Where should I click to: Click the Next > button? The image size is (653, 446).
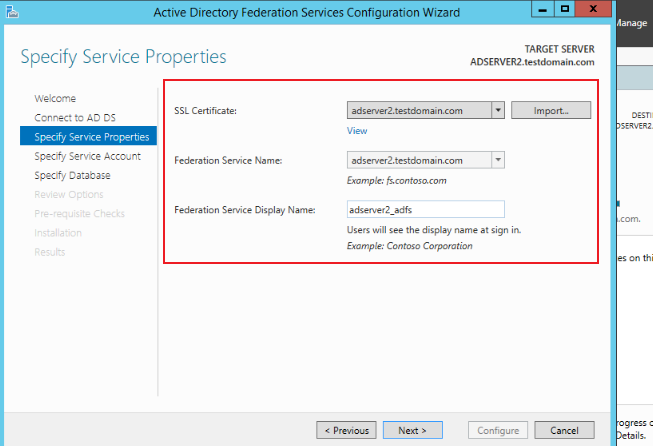[x=413, y=430]
